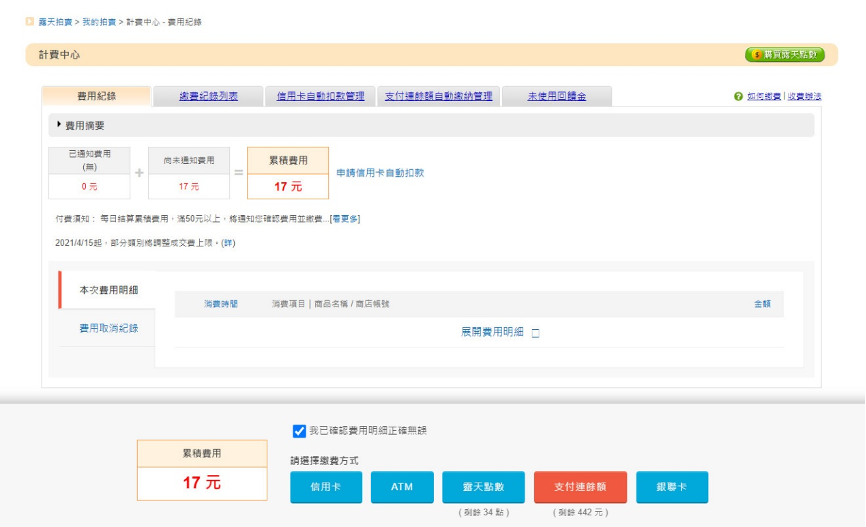
Task: Click the home icon in breadcrumb
Action: [x=30, y=21]
